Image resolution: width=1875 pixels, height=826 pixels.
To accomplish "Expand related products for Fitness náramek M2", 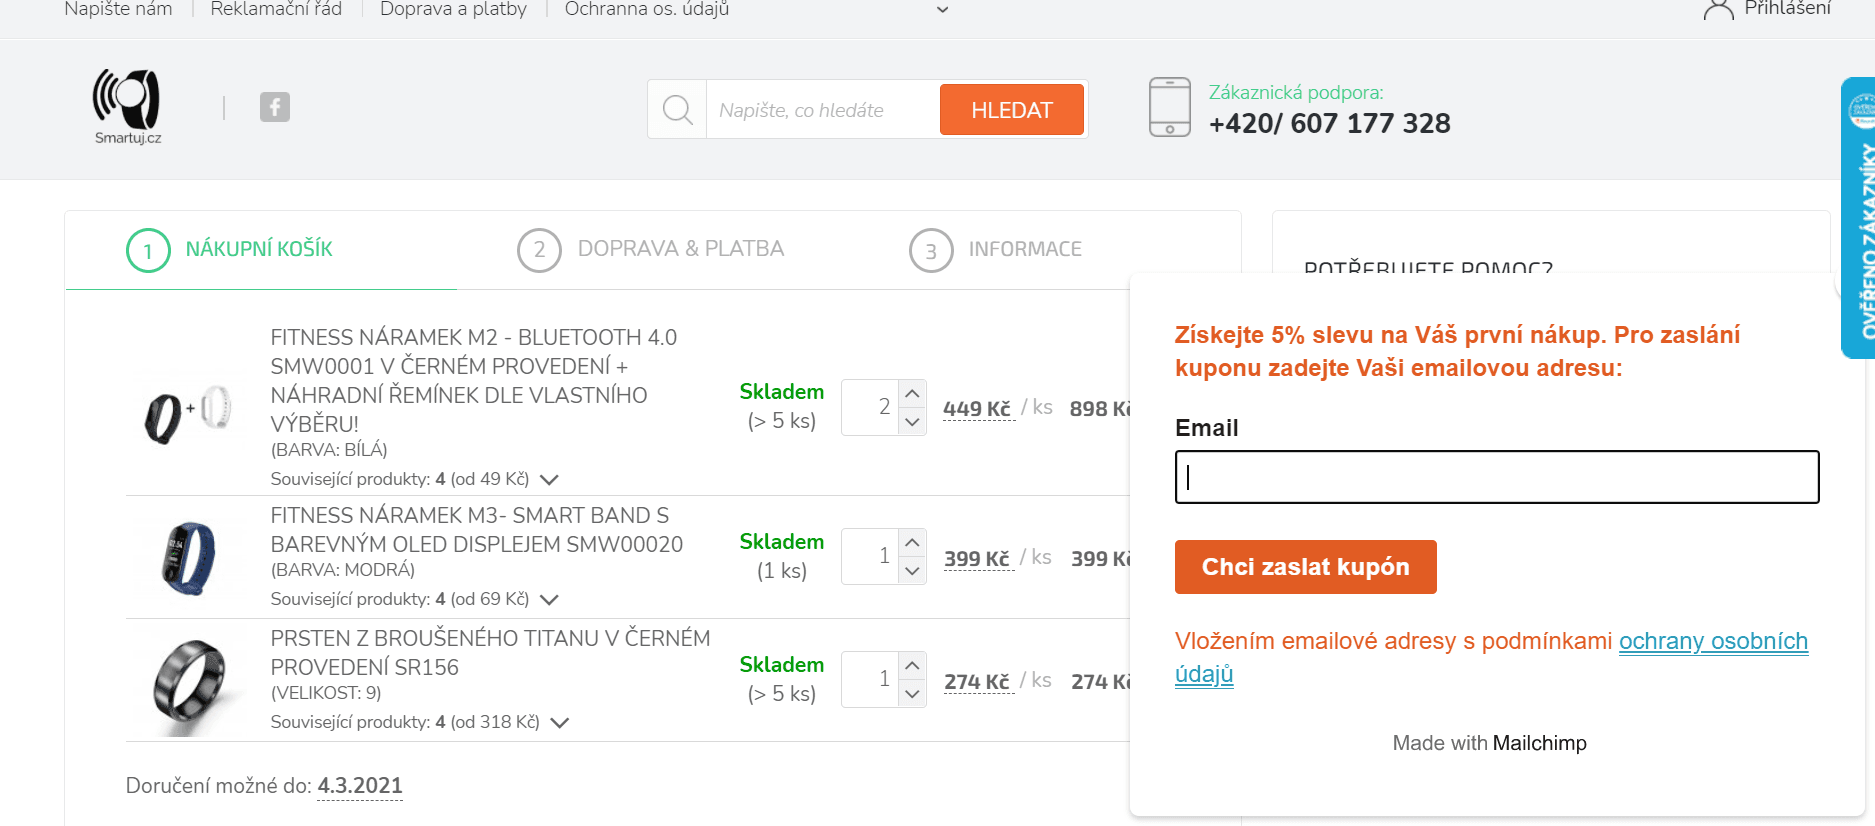I will 549,480.
